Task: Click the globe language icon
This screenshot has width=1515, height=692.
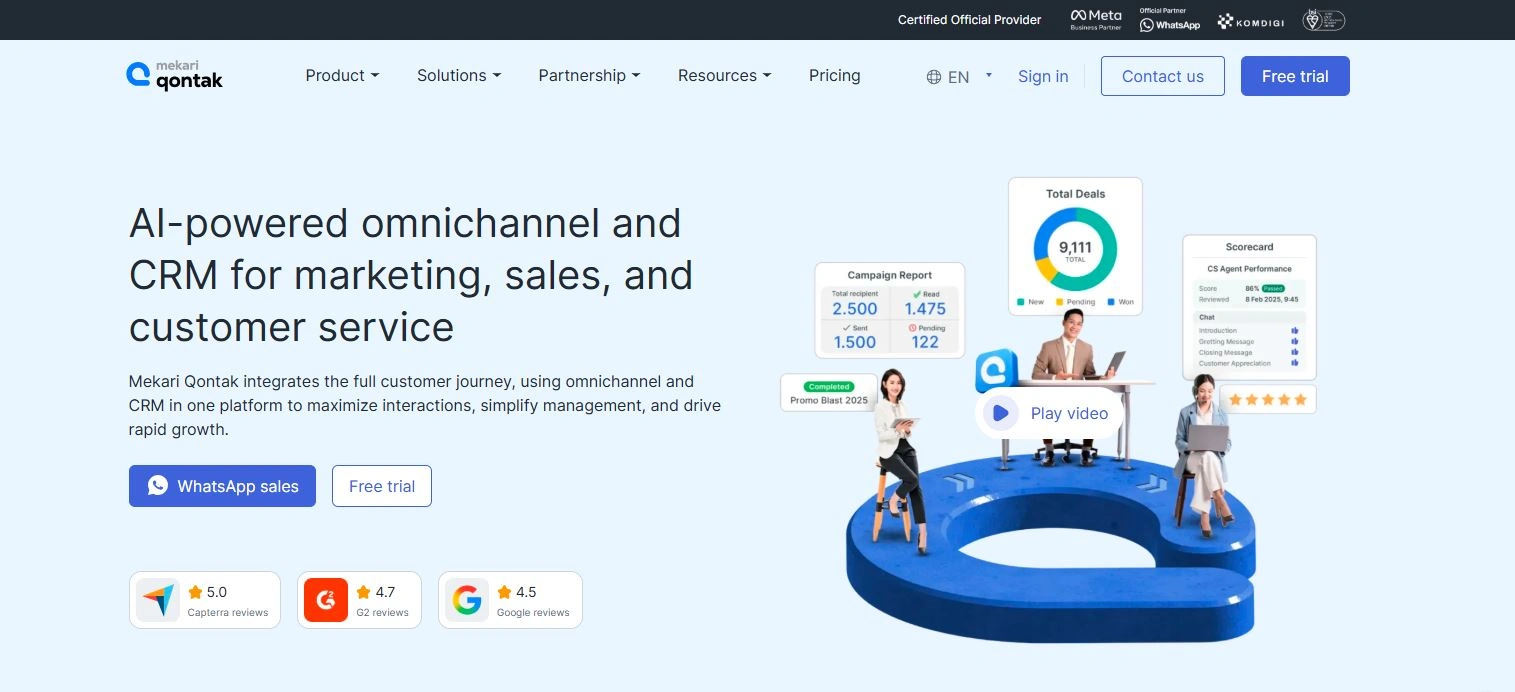Action: (x=934, y=77)
